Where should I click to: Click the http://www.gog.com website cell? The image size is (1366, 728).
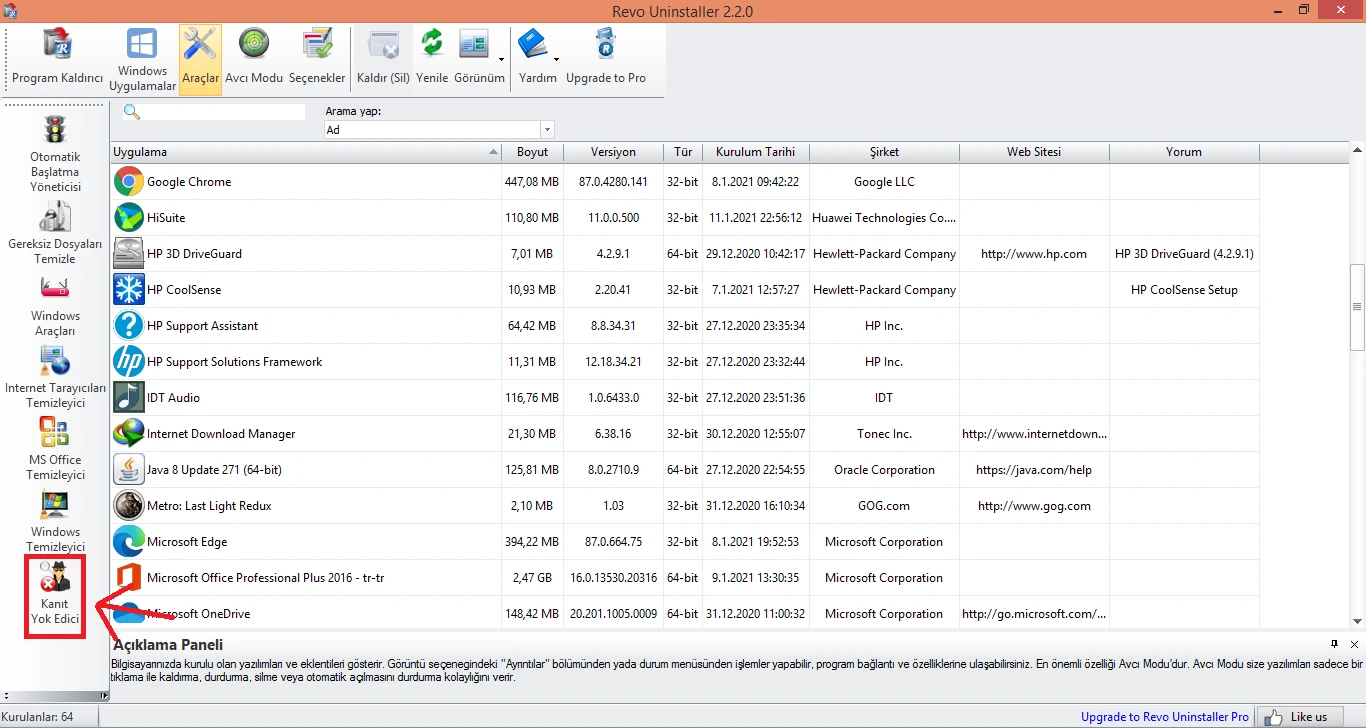[x=1034, y=506]
